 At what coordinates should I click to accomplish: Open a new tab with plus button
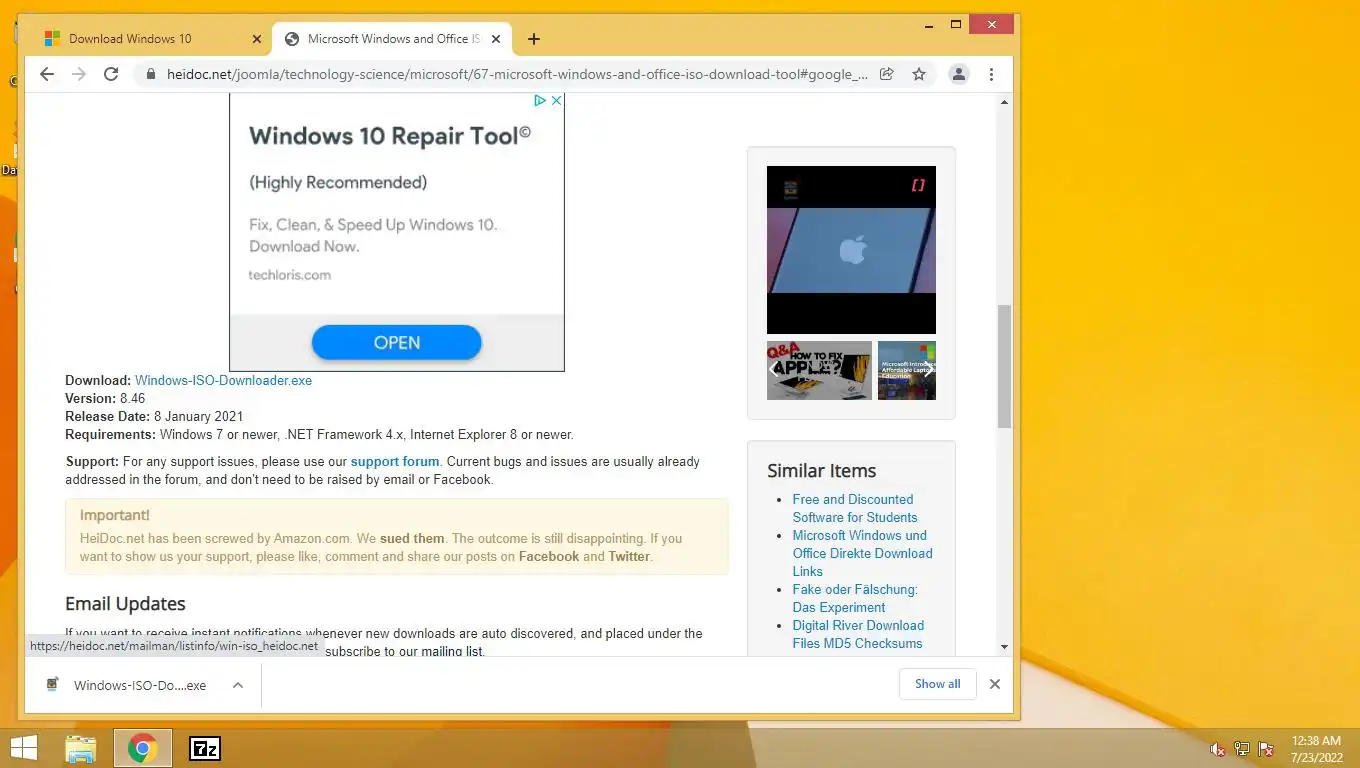tap(534, 39)
